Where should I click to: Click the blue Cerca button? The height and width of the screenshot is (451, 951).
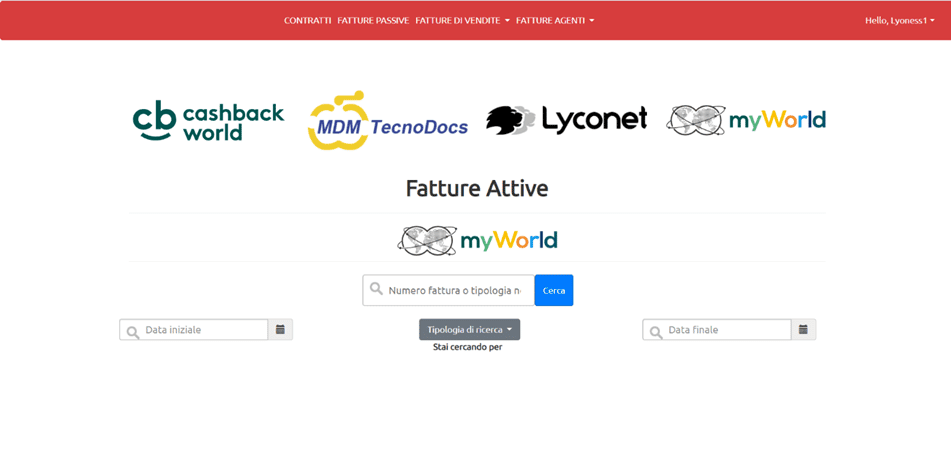coord(554,290)
